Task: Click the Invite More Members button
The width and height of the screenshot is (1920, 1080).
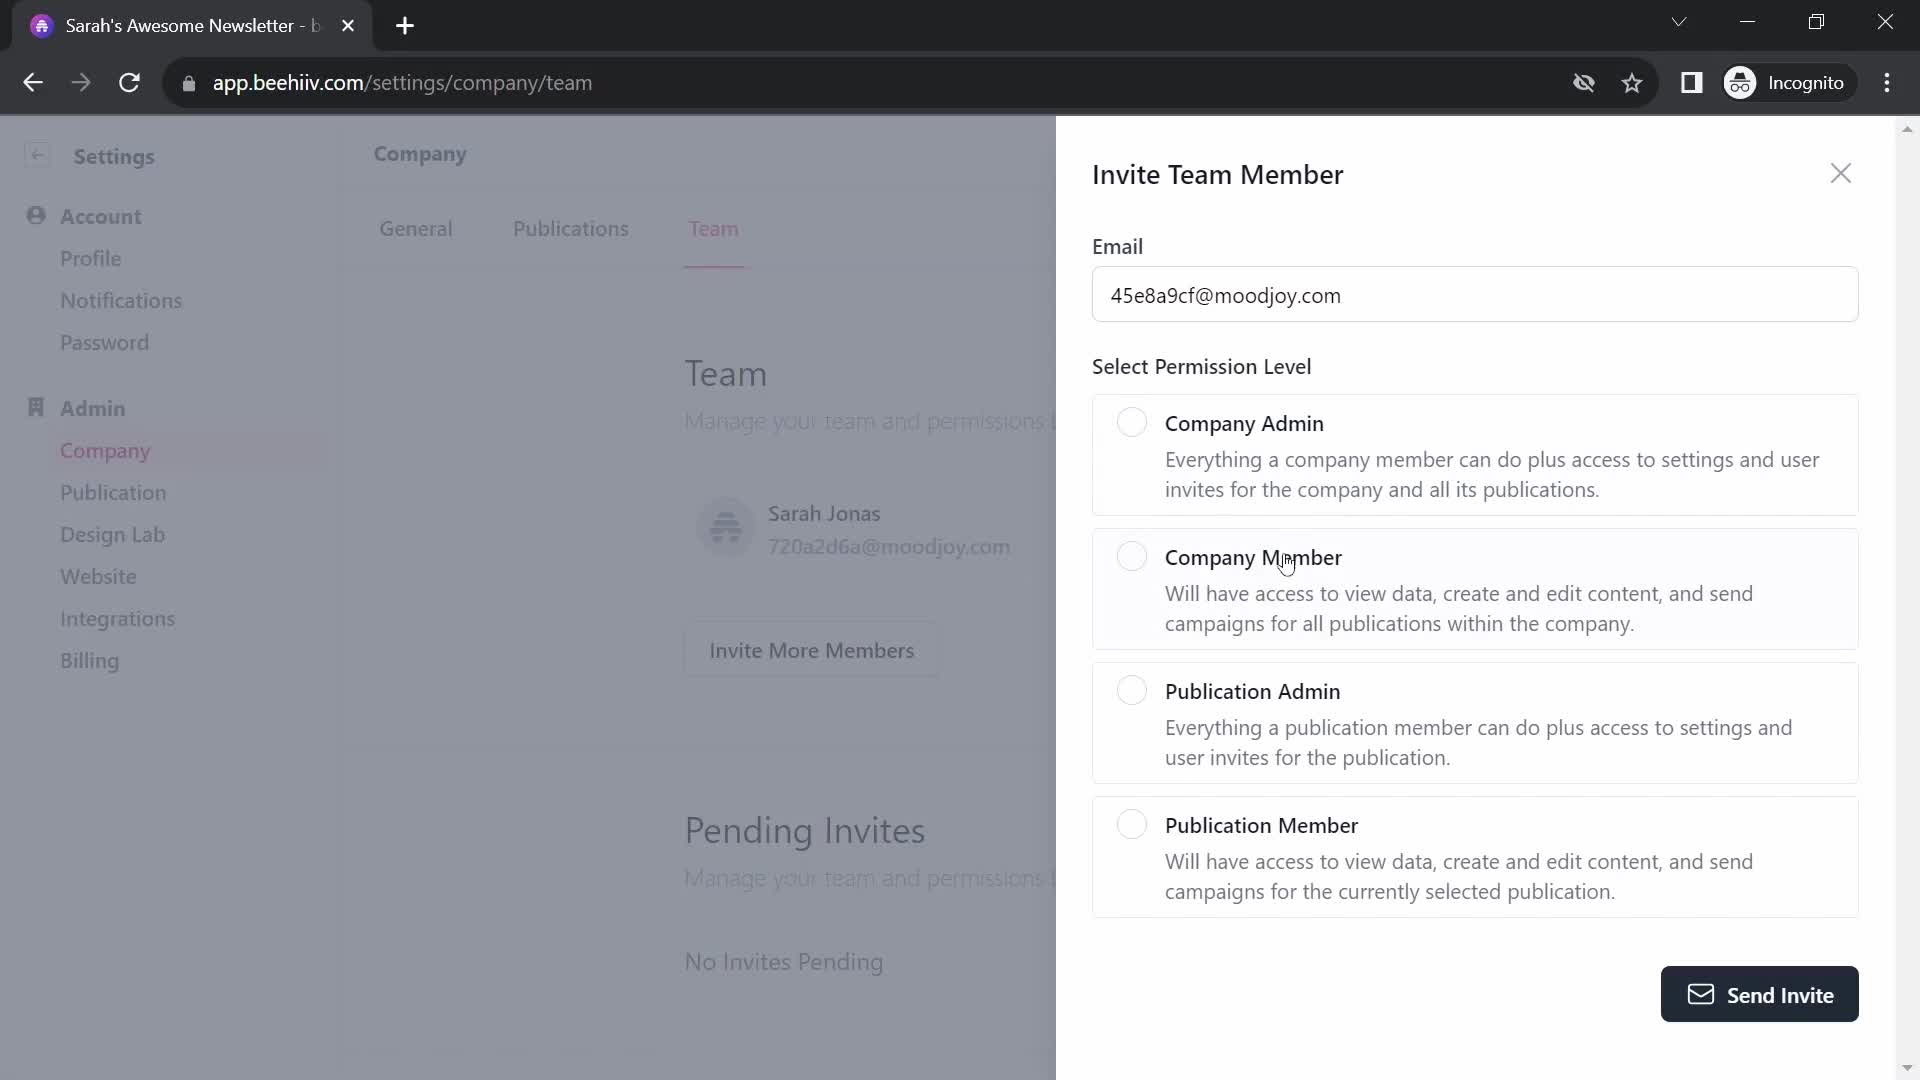Action: (x=812, y=650)
